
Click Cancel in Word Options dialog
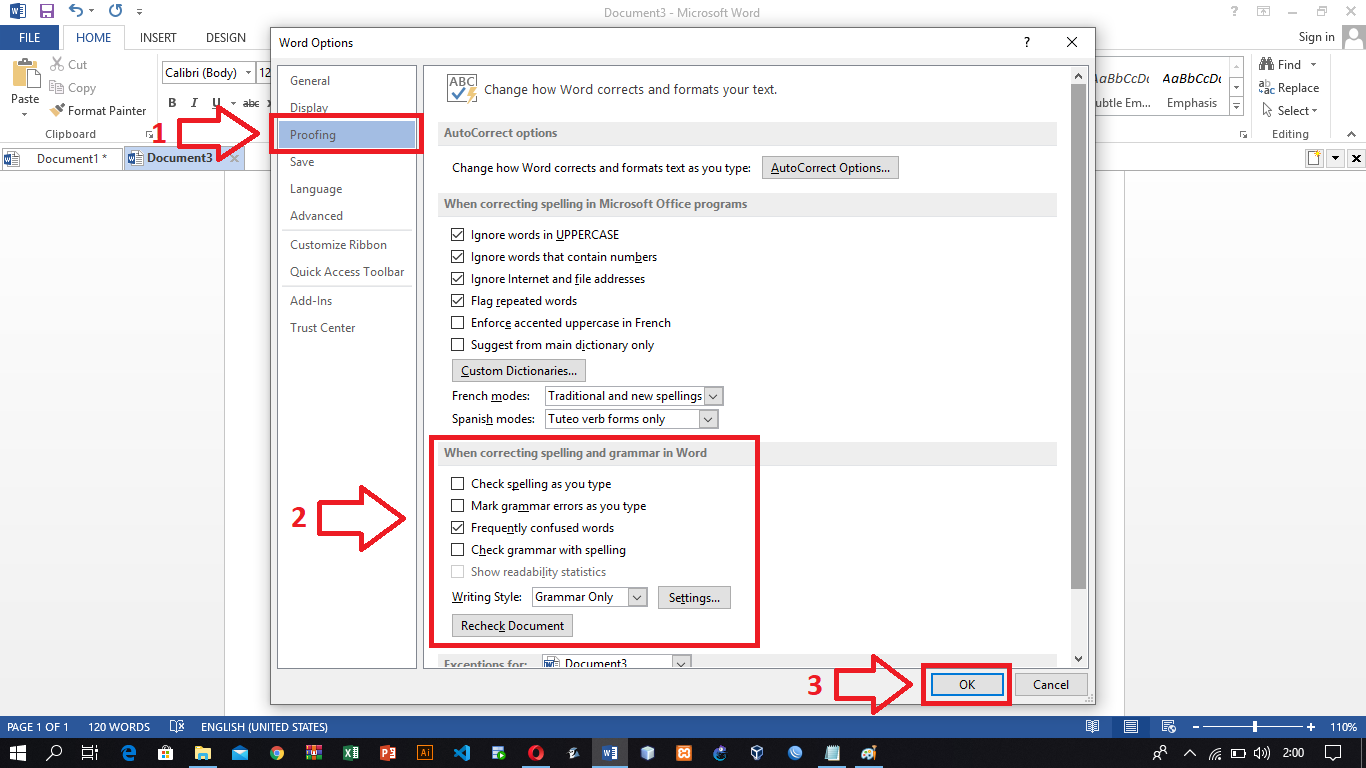[1051, 685]
